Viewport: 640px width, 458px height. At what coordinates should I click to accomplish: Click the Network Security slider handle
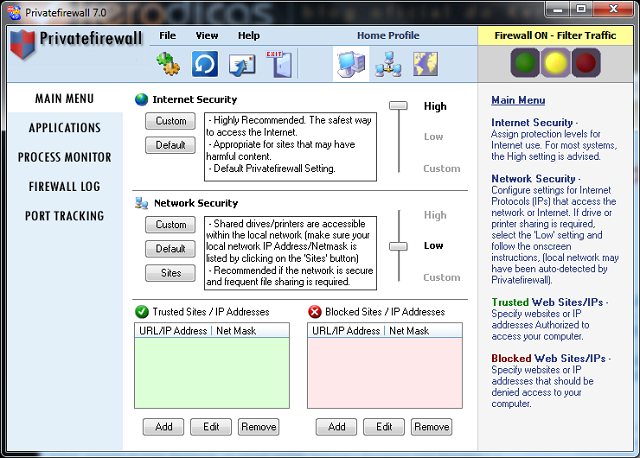point(398,247)
